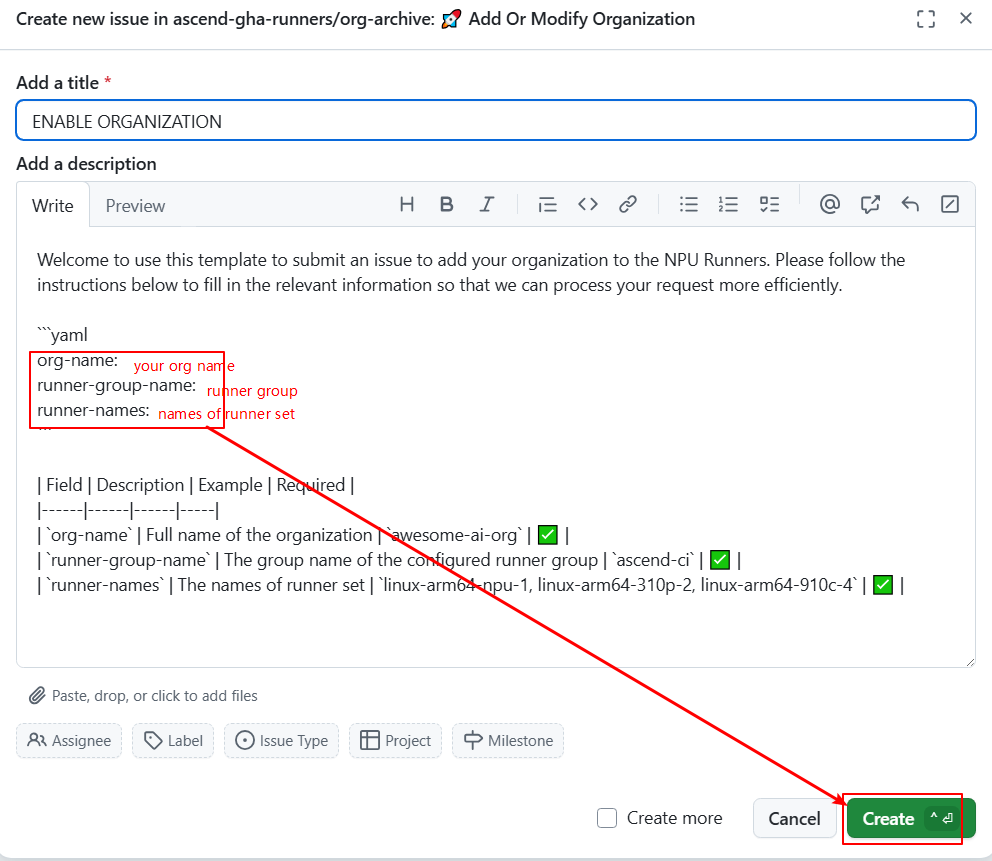This screenshot has width=992, height=861.
Task: Close the new issue dialog
Action: tap(965, 18)
